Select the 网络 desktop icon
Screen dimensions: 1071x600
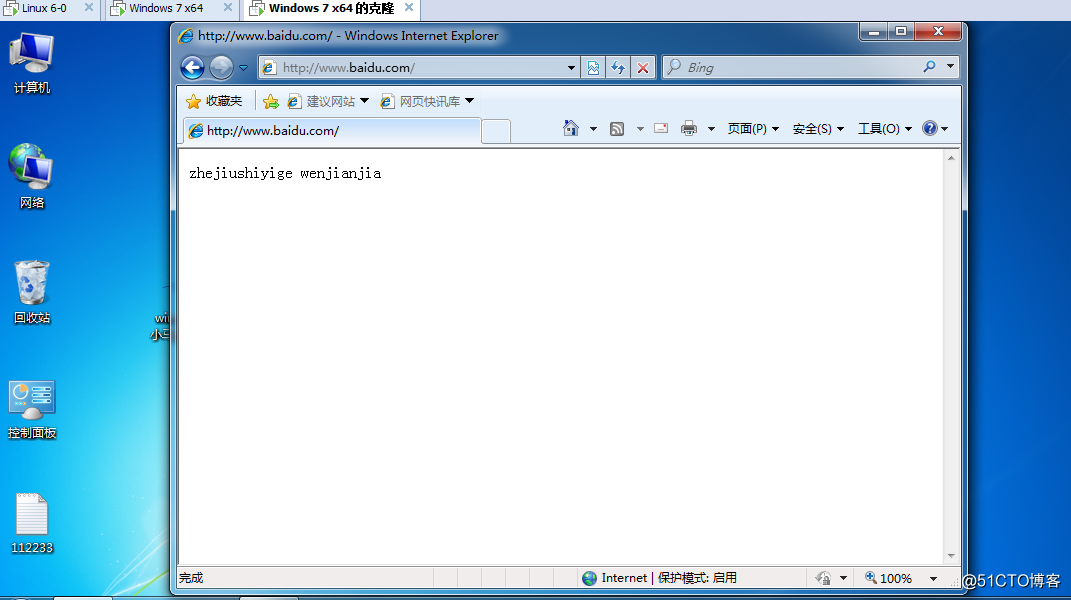31,176
